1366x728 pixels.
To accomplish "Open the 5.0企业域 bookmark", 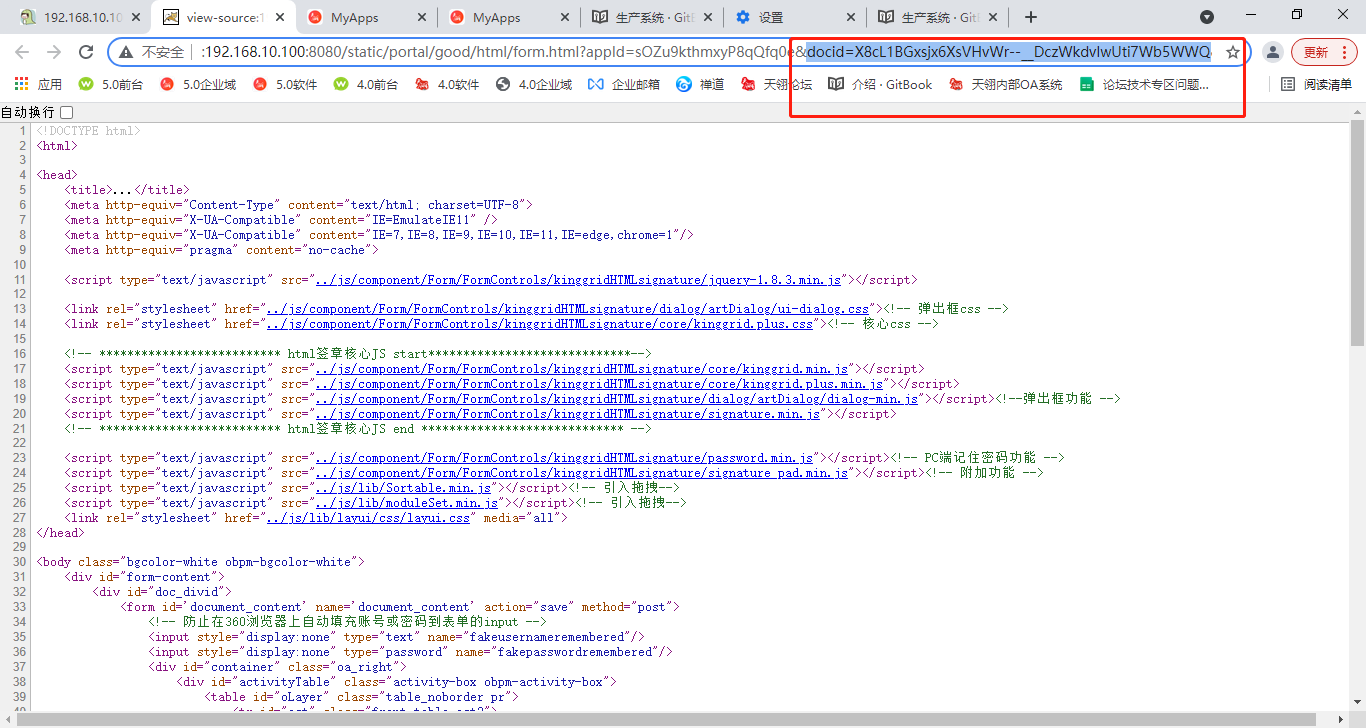I will point(198,85).
